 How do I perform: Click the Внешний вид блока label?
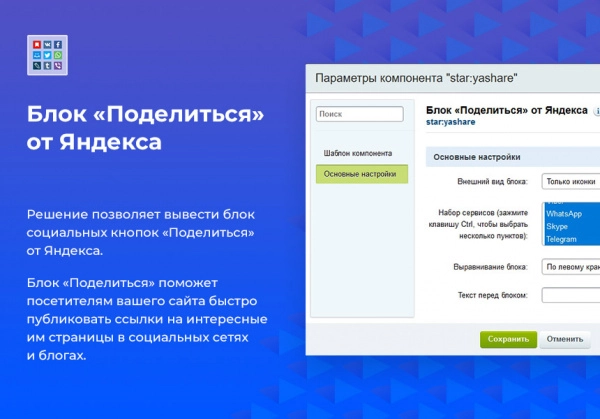coord(492,181)
